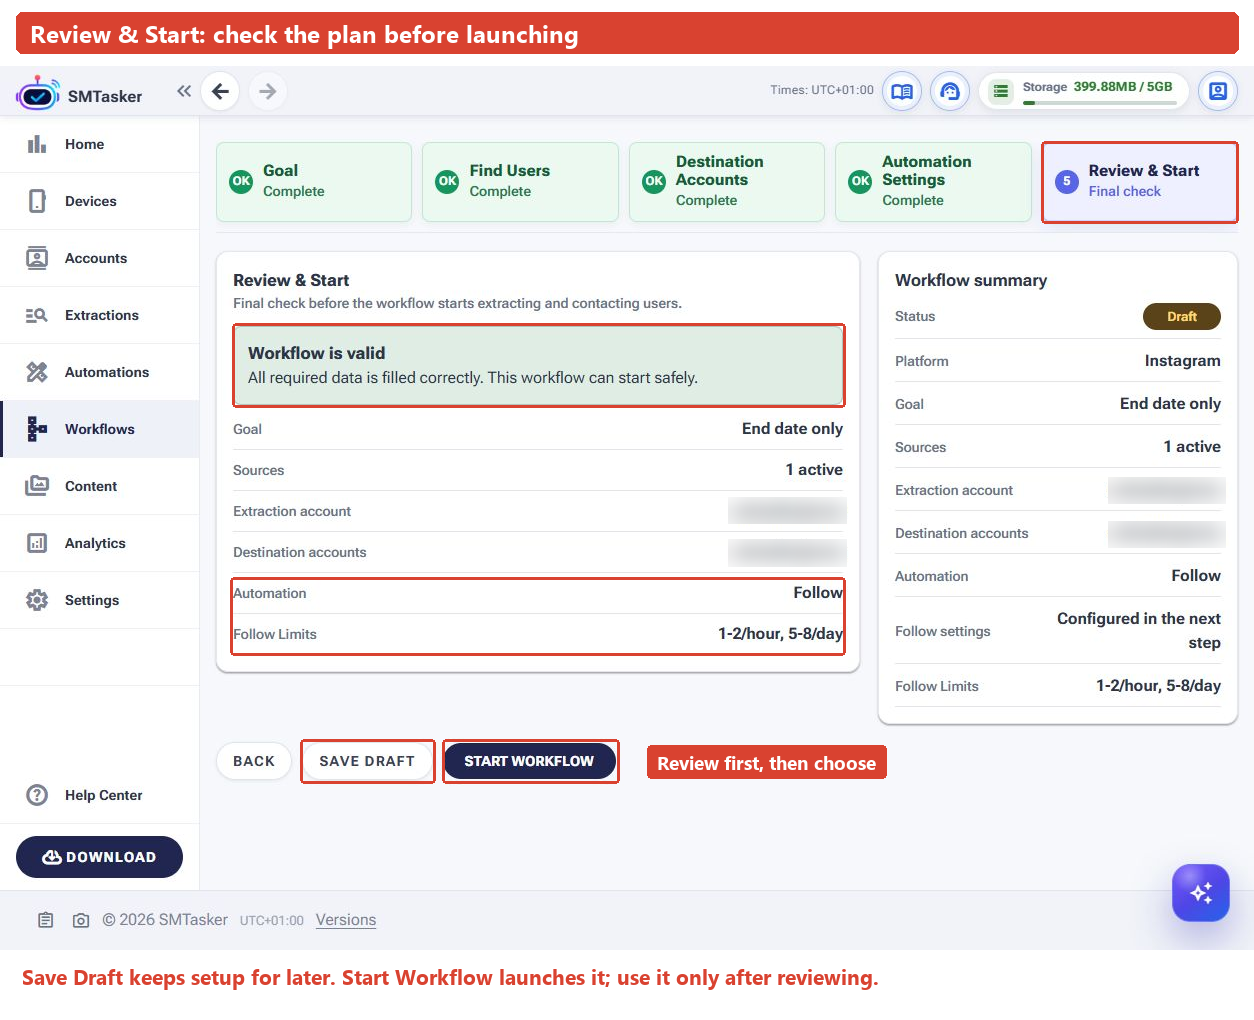Click the clipboard icon in the footer
The width and height of the screenshot is (1254, 1020).
point(46,920)
